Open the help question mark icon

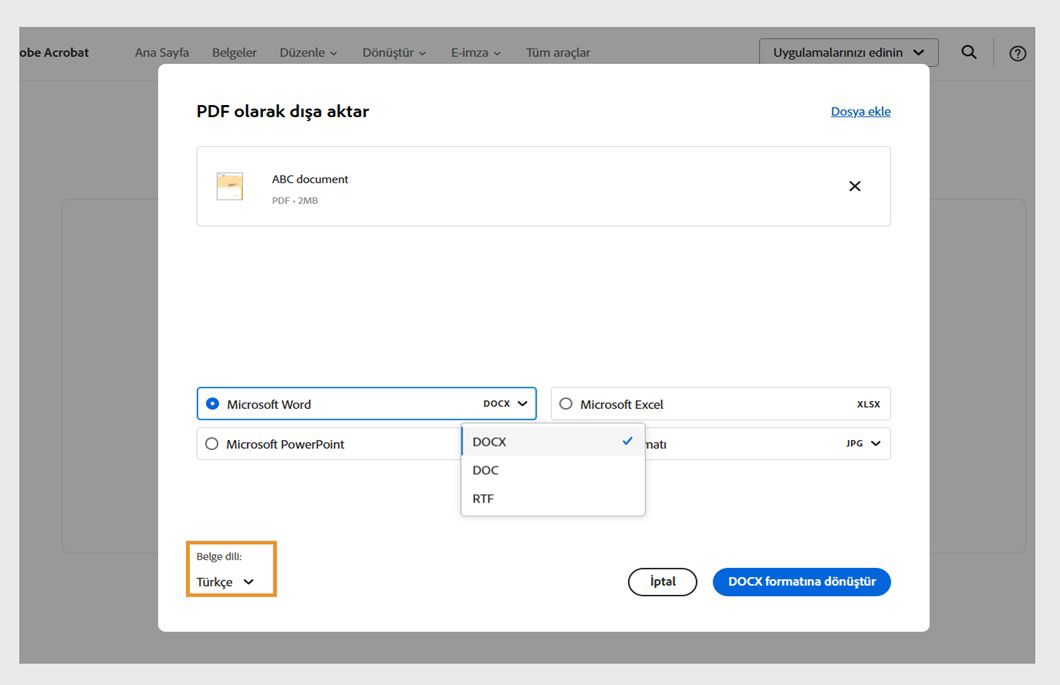click(1017, 53)
